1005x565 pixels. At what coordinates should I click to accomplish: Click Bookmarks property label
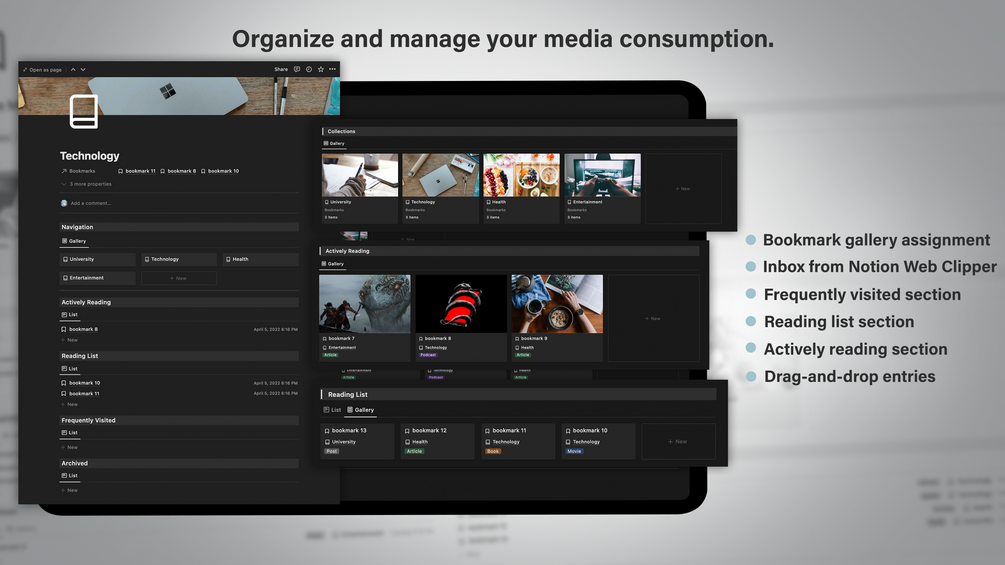pyautogui.click(x=78, y=171)
